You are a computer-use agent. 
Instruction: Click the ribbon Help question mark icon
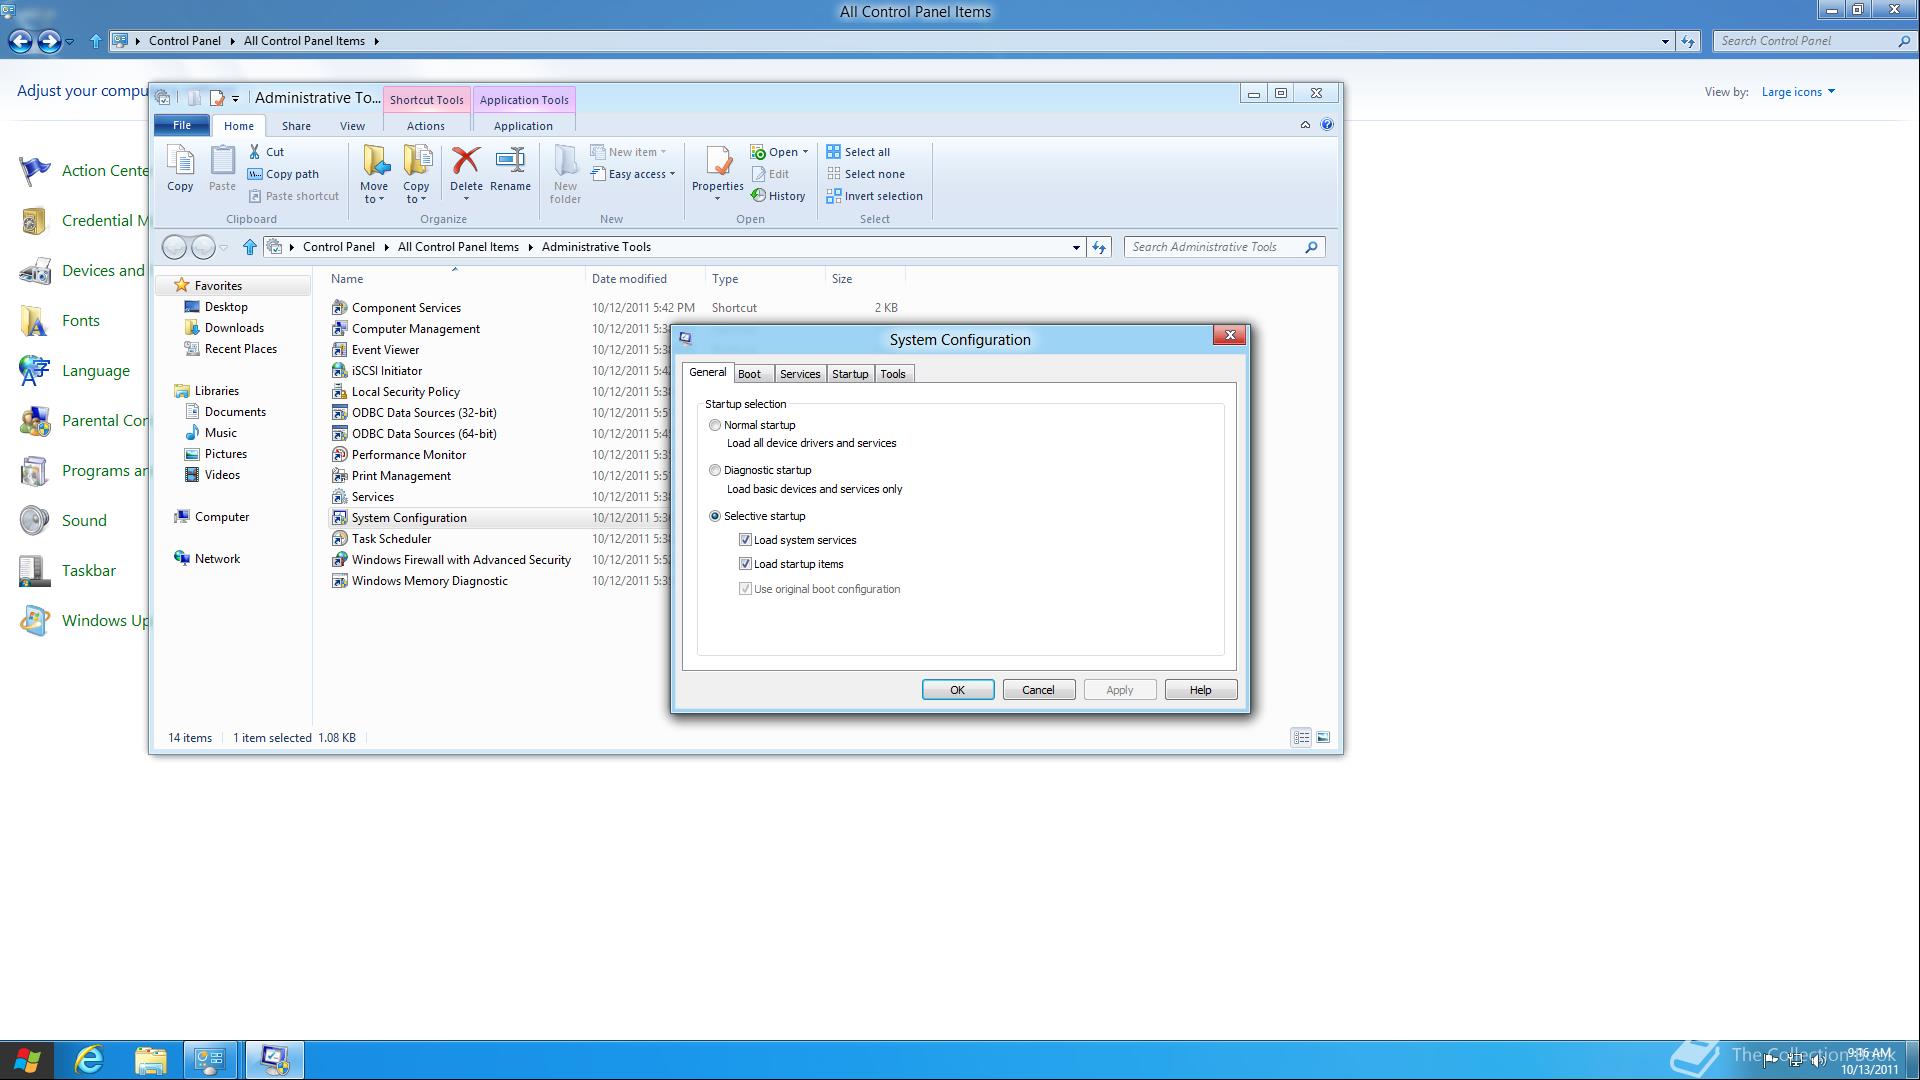point(1327,125)
